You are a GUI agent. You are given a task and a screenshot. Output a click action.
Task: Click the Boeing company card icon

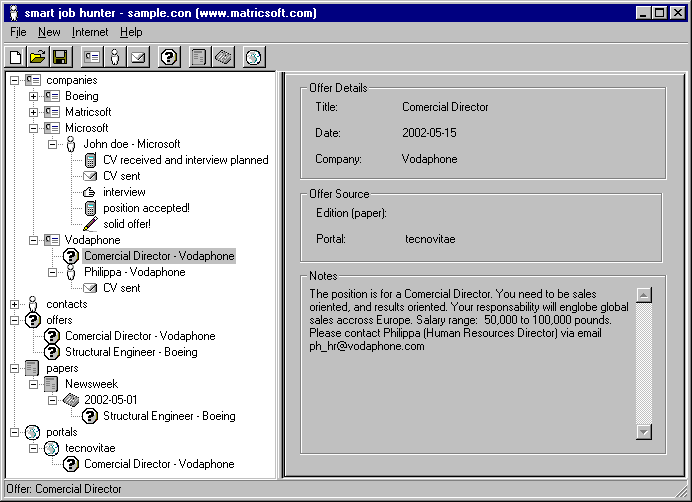[52, 96]
